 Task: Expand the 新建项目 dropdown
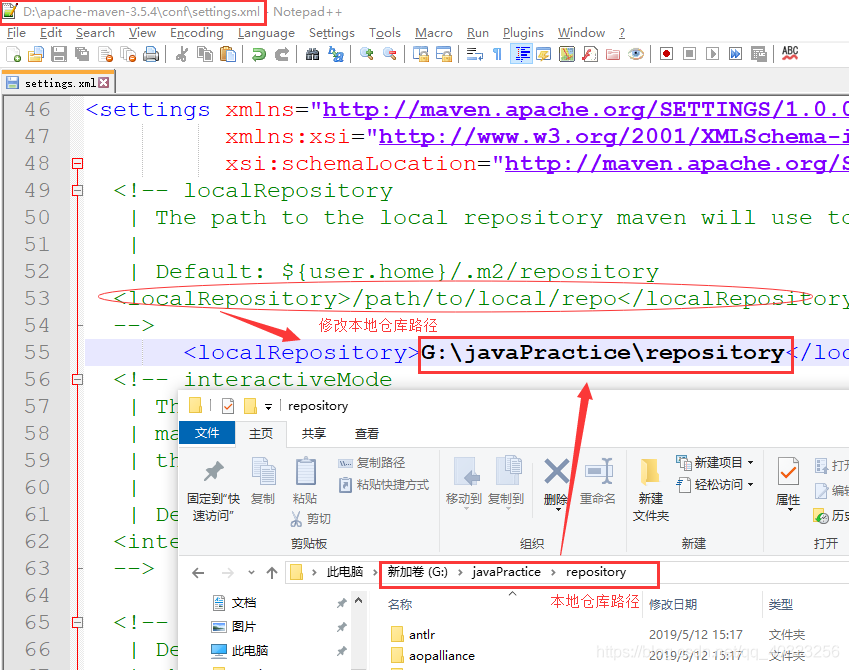coord(715,463)
